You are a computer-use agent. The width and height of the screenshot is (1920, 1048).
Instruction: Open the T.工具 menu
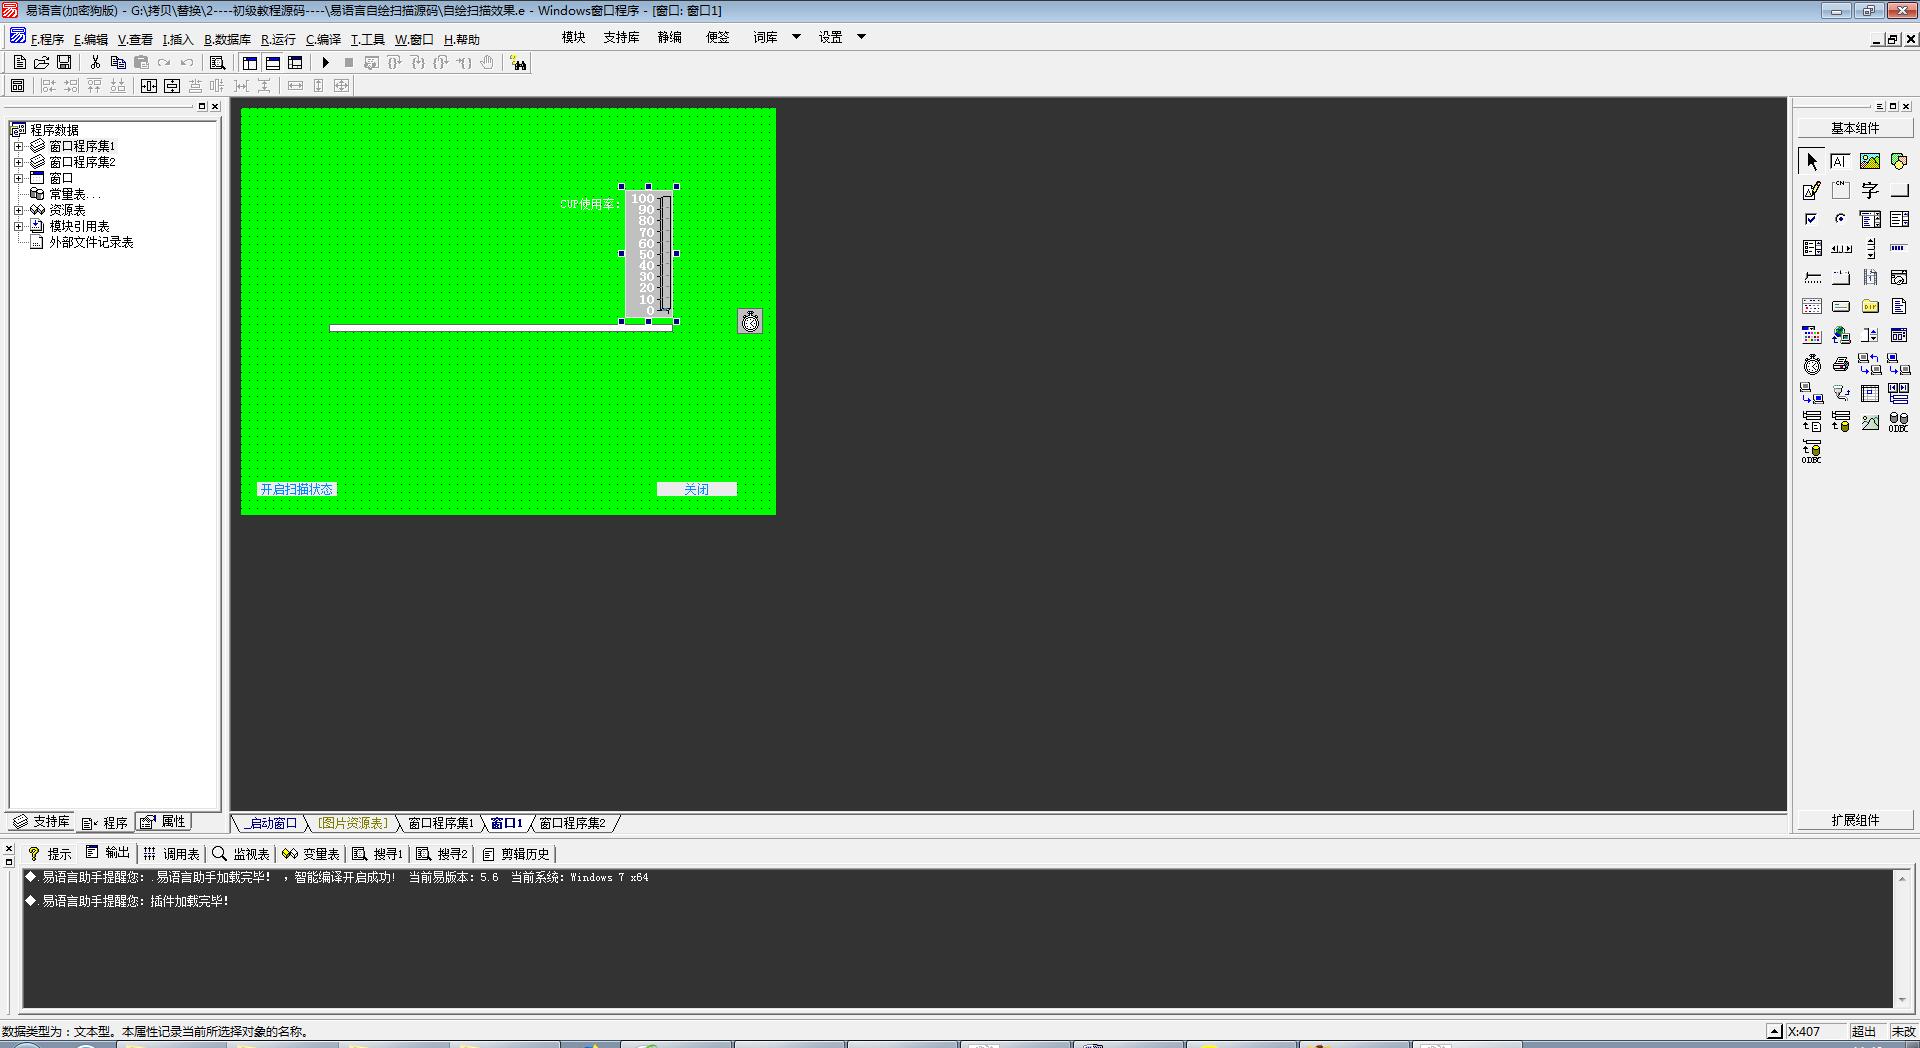point(367,39)
